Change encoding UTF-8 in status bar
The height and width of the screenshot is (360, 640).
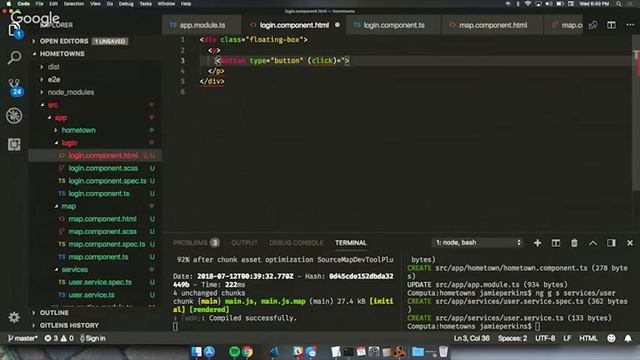(x=545, y=338)
